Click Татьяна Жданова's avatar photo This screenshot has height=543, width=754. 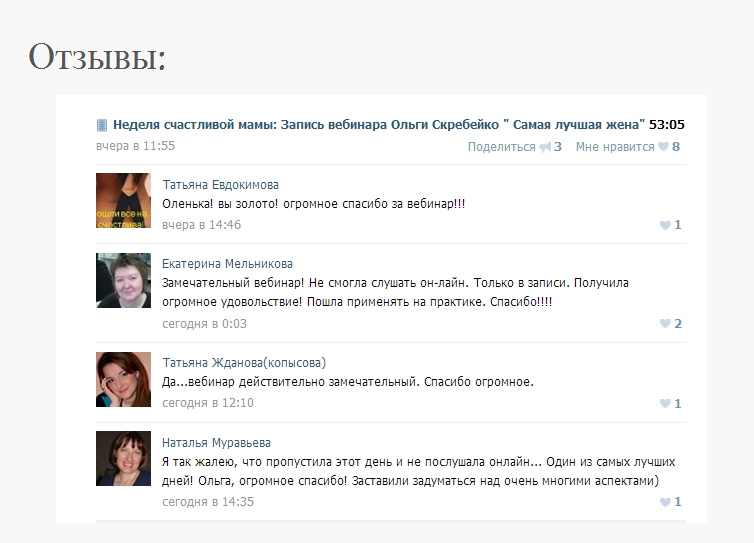[x=124, y=379]
